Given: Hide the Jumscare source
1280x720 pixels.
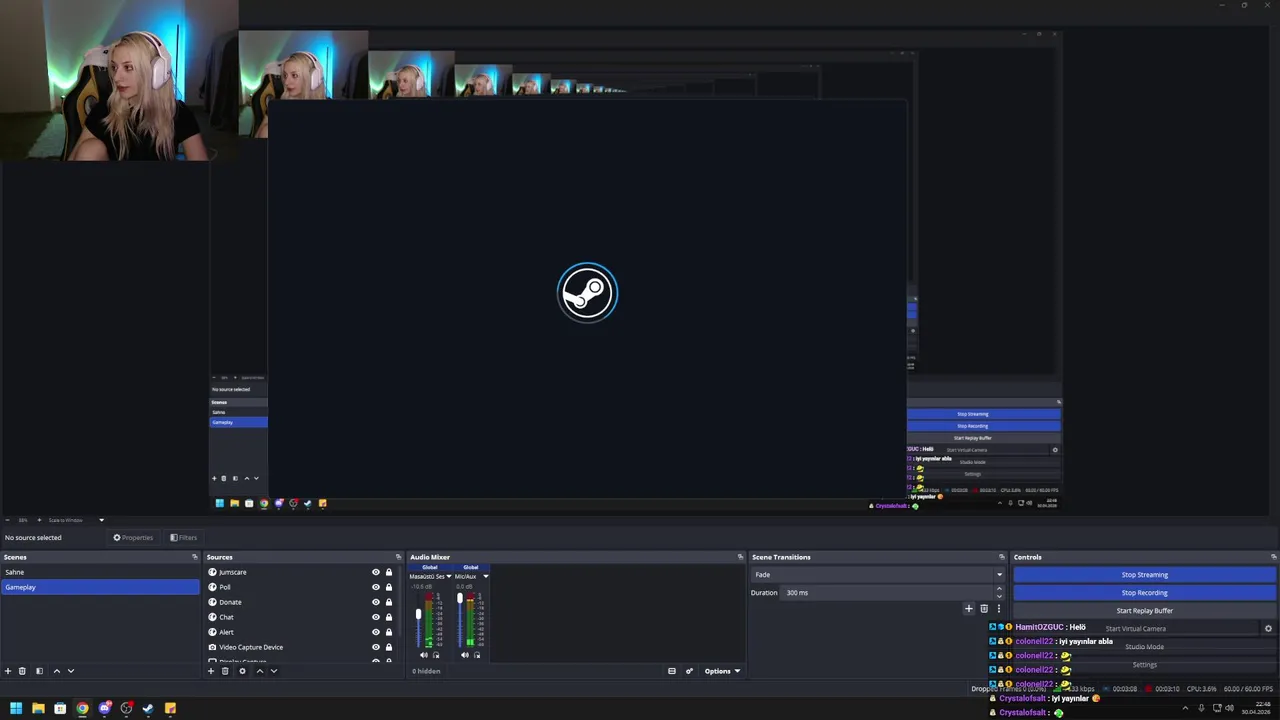Looking at the screenshot, I should coord(376,572).
